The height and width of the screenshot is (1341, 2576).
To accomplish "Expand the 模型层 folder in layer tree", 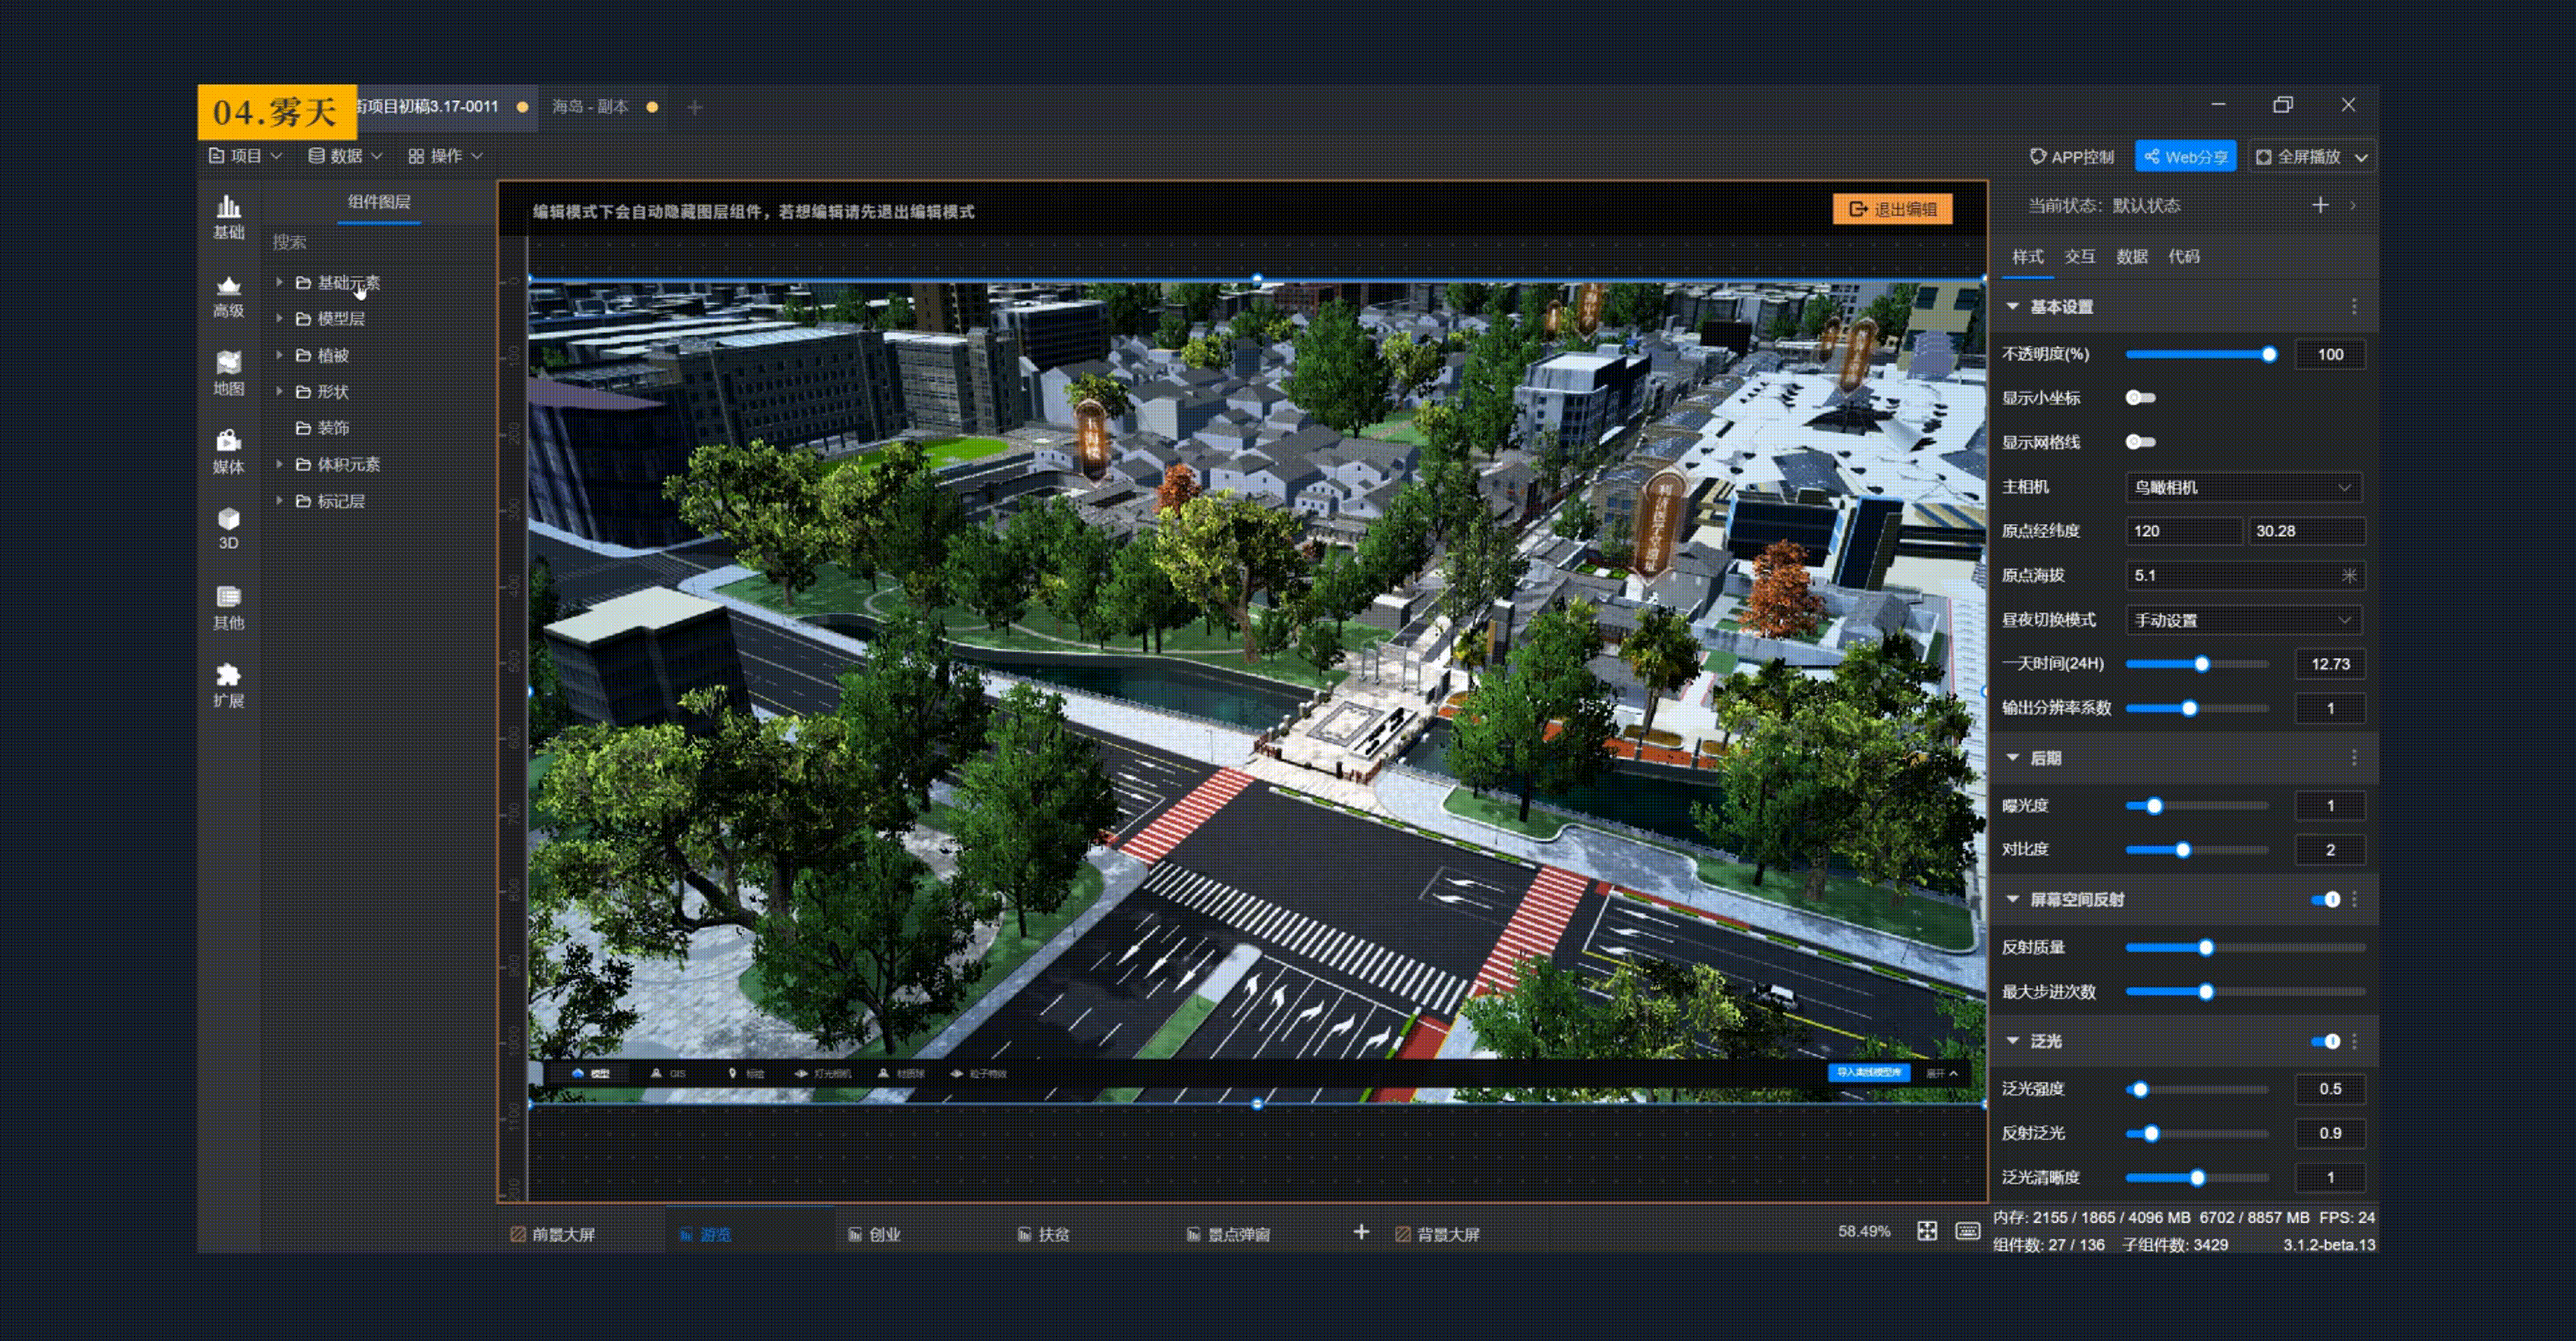I will point(280,319).
